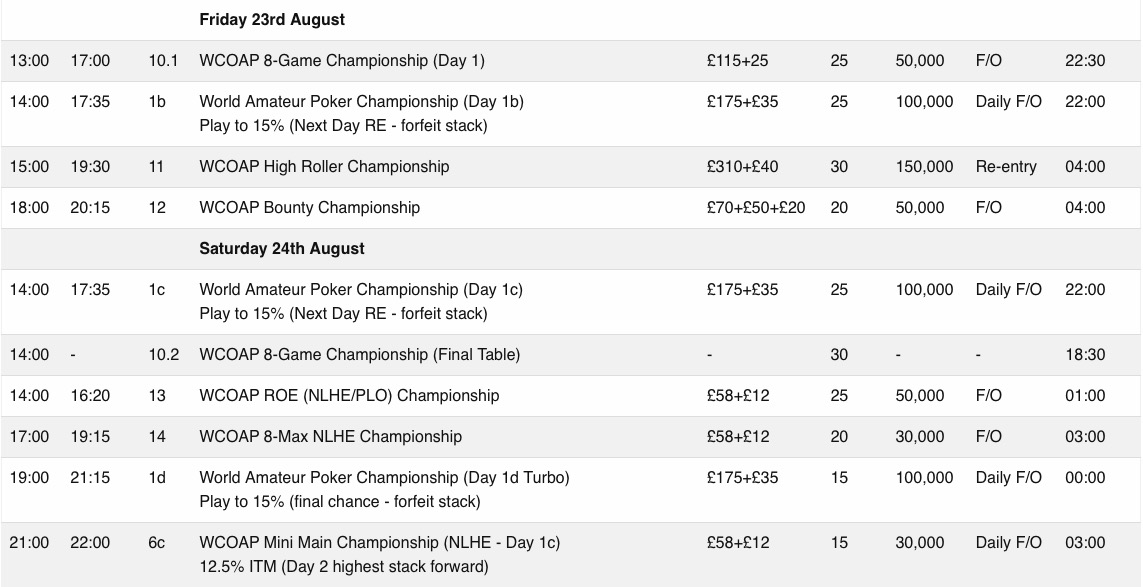This screenshot has height=587, width=1143.
Task: Click WCOAP Bounty Championship event name
Action: pyautogui.click(x=310, y=207)
